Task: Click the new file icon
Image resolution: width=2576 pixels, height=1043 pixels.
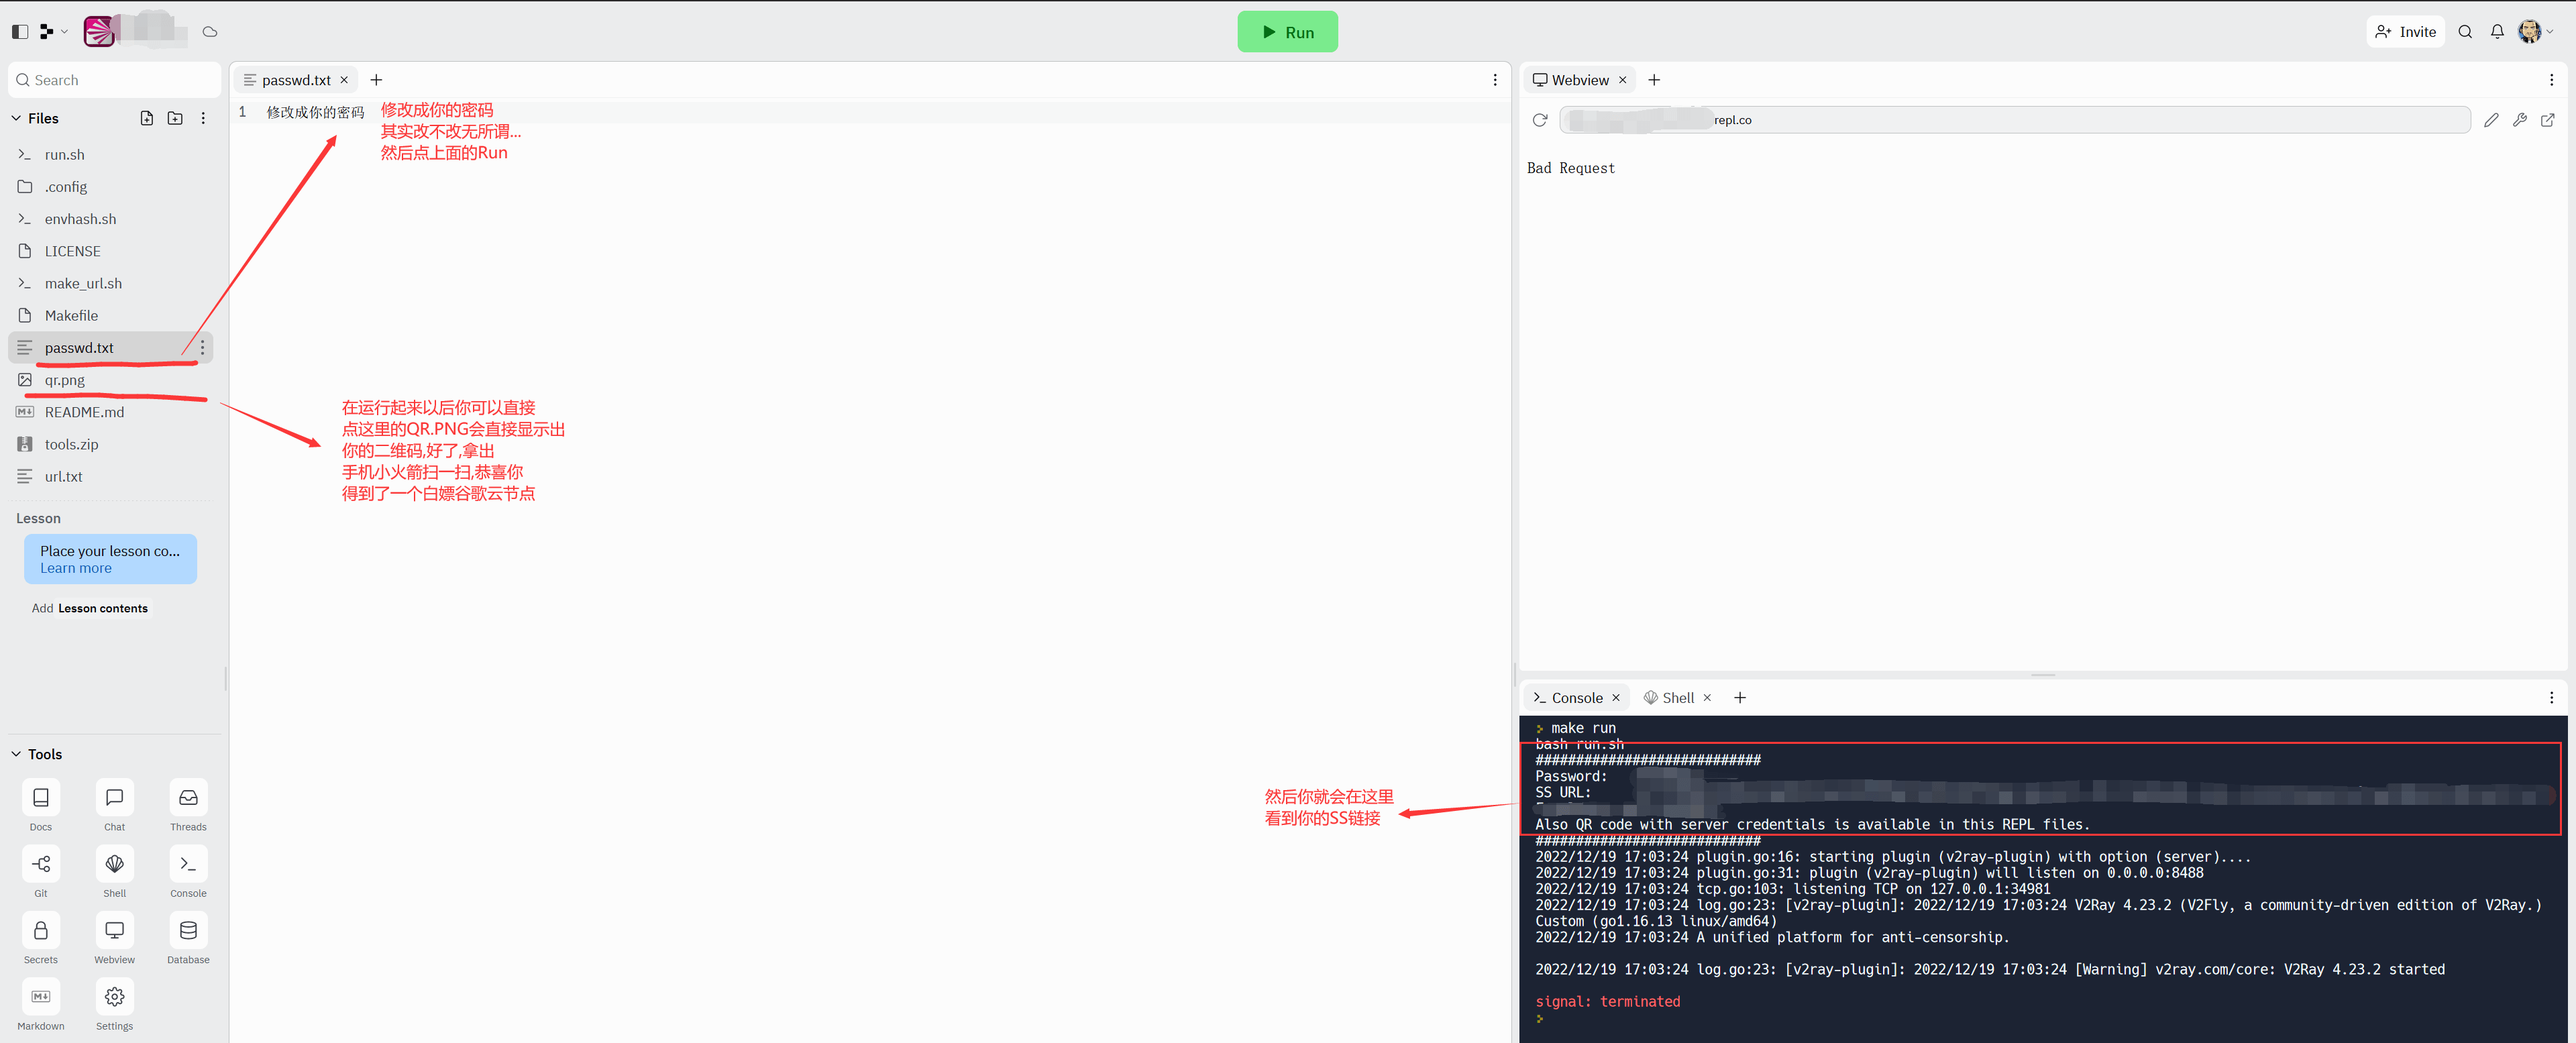Action: [147, 118]
